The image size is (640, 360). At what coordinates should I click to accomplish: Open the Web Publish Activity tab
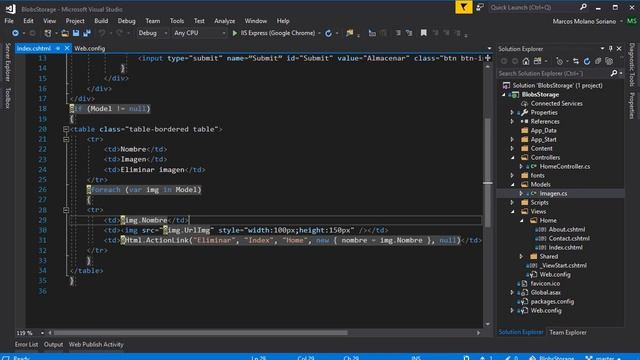coord(96,344)
